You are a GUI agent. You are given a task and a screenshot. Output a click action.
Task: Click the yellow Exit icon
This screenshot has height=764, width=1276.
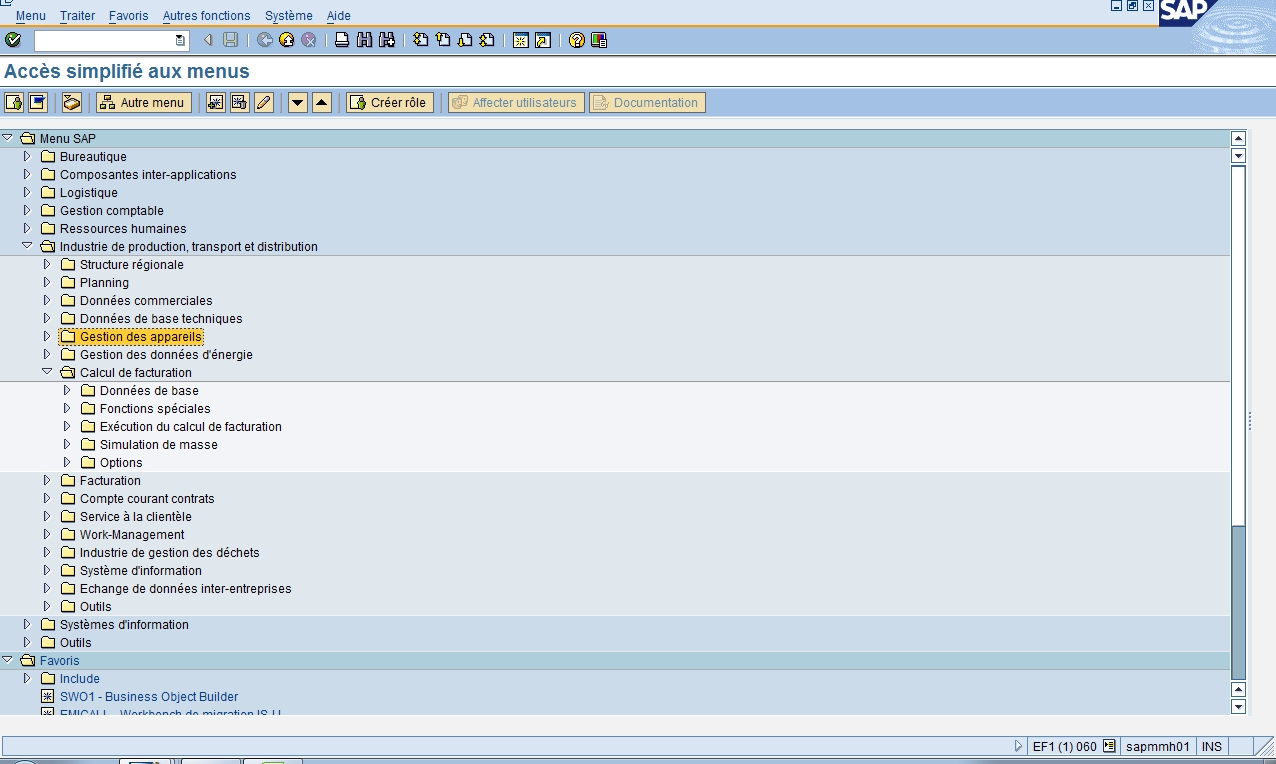[287, 40]
